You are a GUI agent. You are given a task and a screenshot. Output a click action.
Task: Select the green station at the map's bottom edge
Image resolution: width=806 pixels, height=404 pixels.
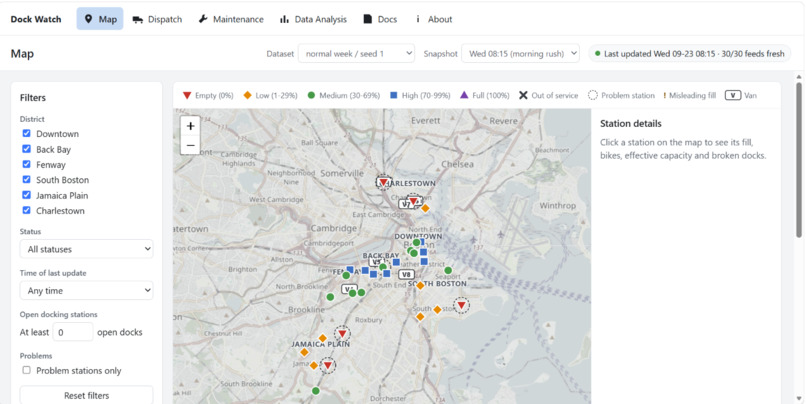pyautogui.click(x=316, y=391)
